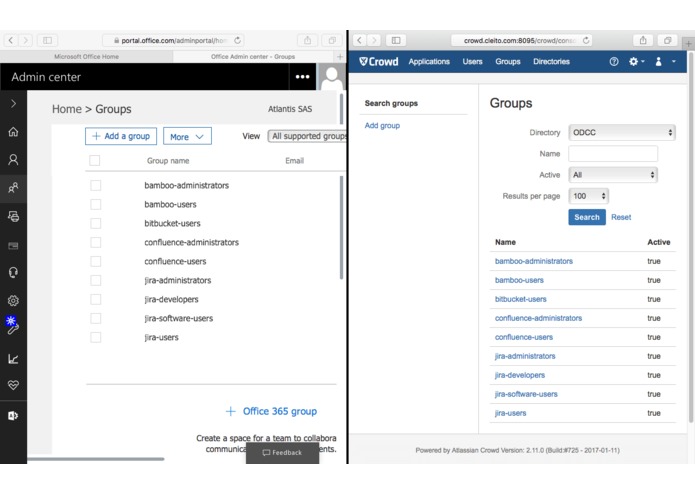Image resolution: width=695 pixels, height=494 pixels.
Task: Go back in the Office portal browser
Action: point(11,40)
